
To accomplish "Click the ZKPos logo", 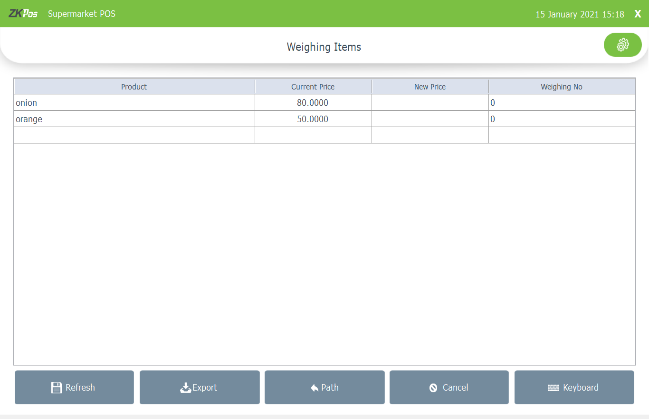I will (23, 13).
